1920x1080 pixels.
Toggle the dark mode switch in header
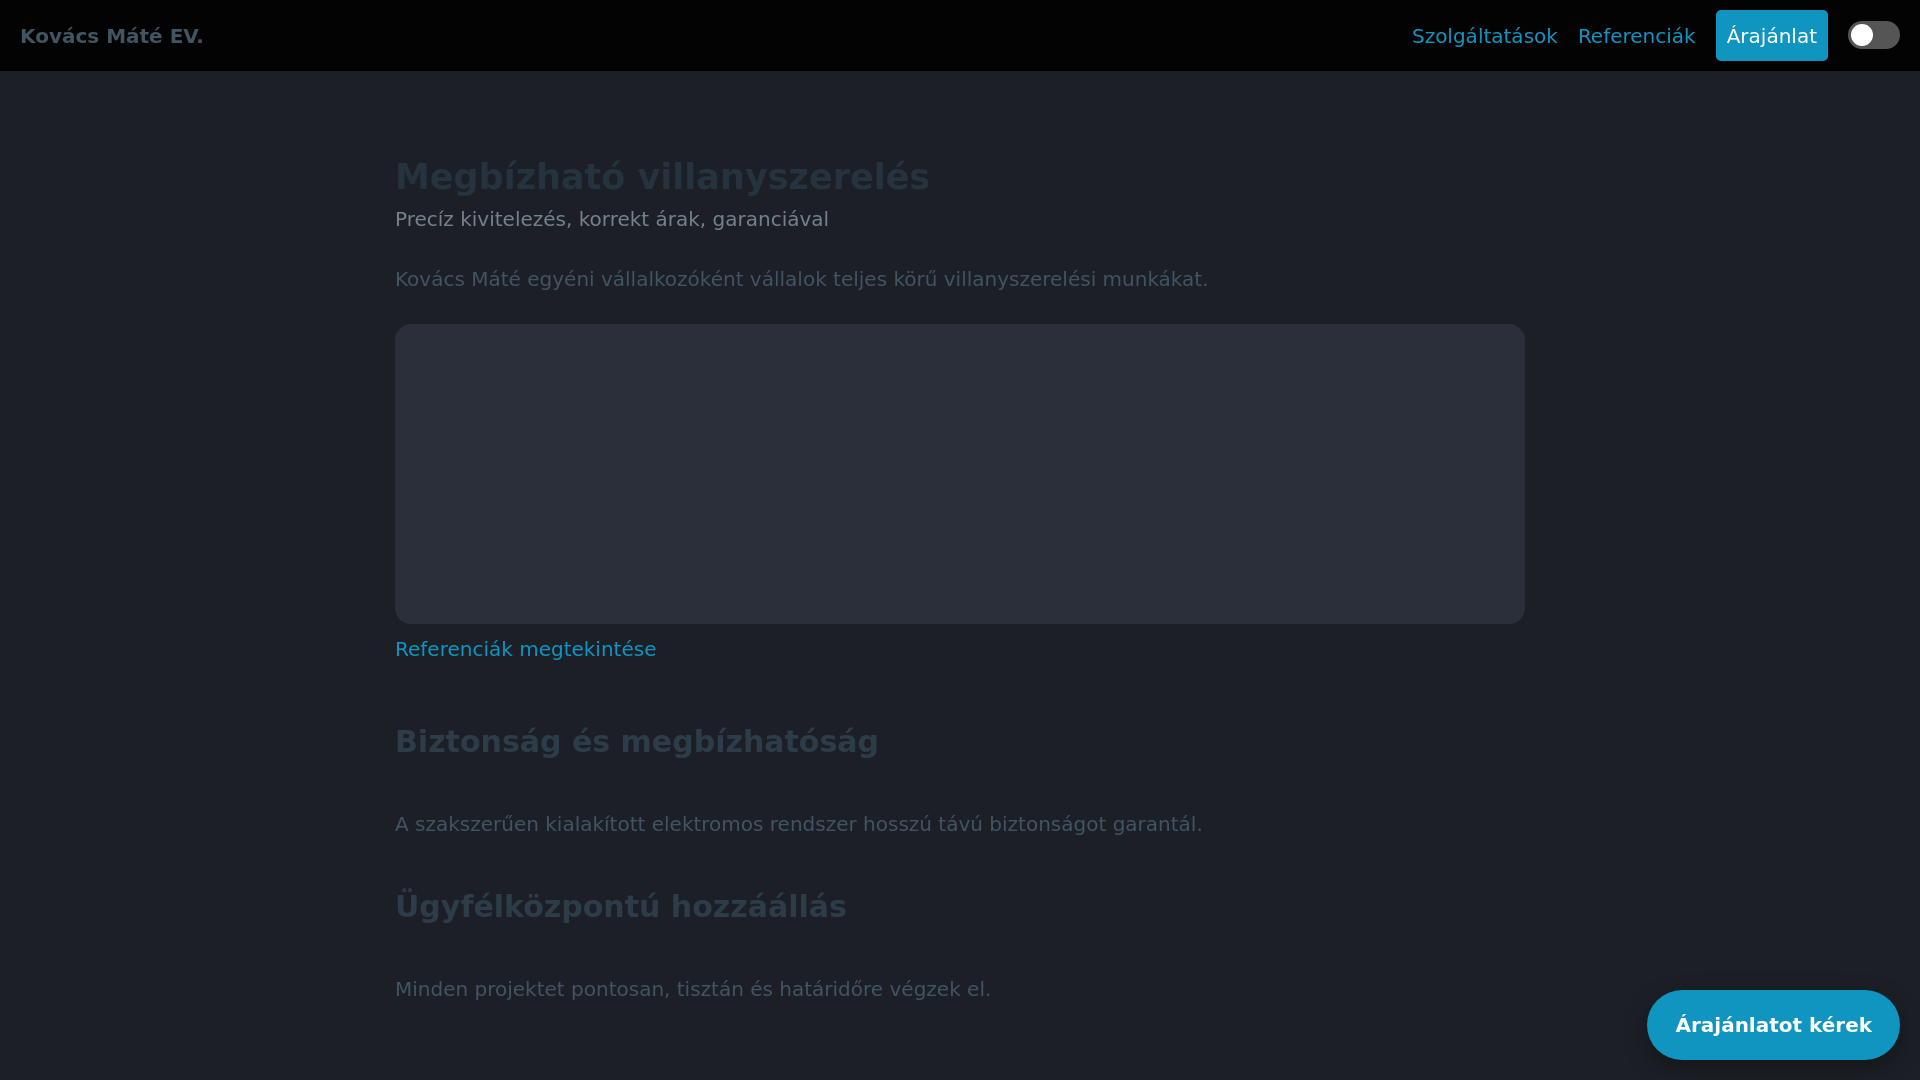1873,35
